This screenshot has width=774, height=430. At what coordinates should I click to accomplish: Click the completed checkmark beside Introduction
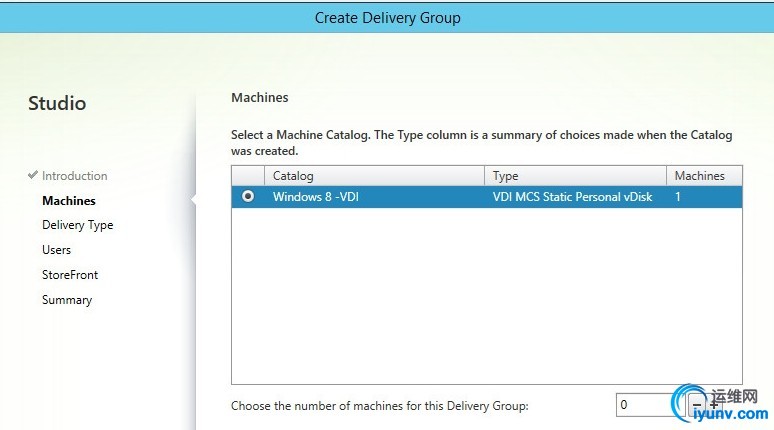[x=33, y=175]
